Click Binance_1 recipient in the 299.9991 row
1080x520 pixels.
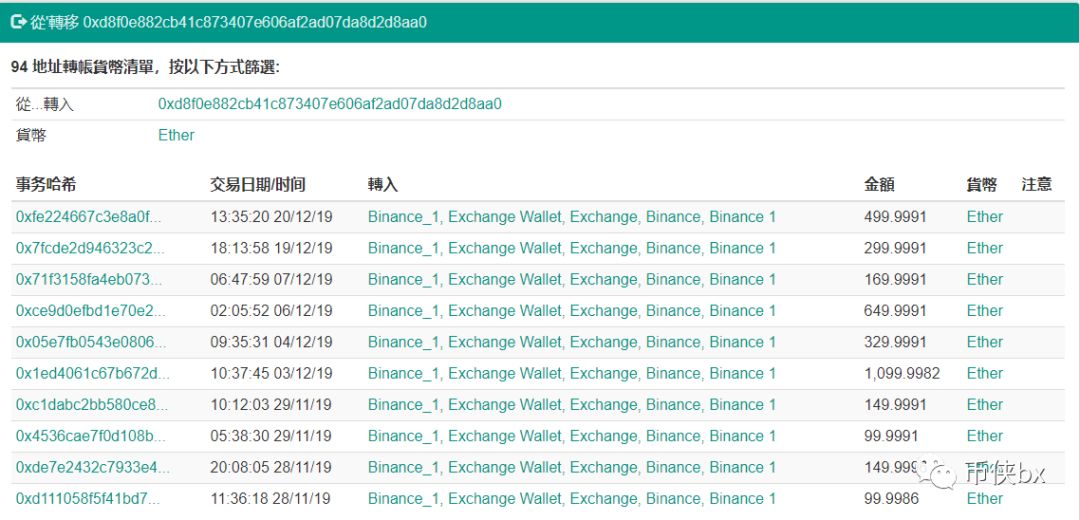click(x=572, y=248)
